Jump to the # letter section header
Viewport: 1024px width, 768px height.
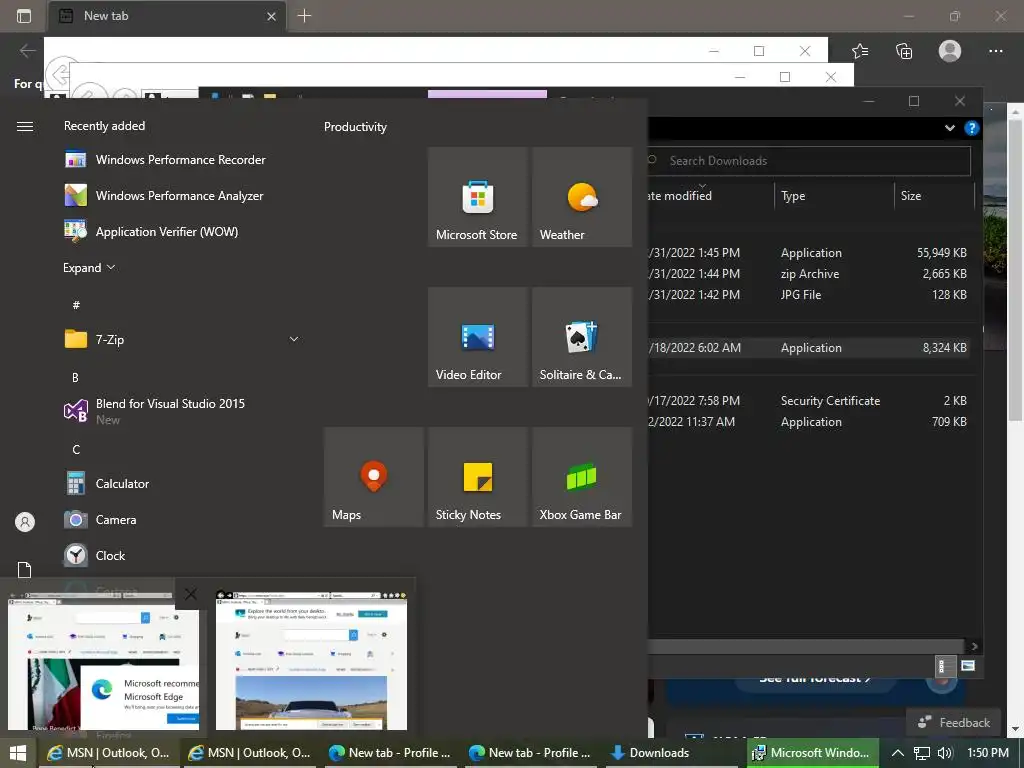pyautogui.click(x=76, y=305)
